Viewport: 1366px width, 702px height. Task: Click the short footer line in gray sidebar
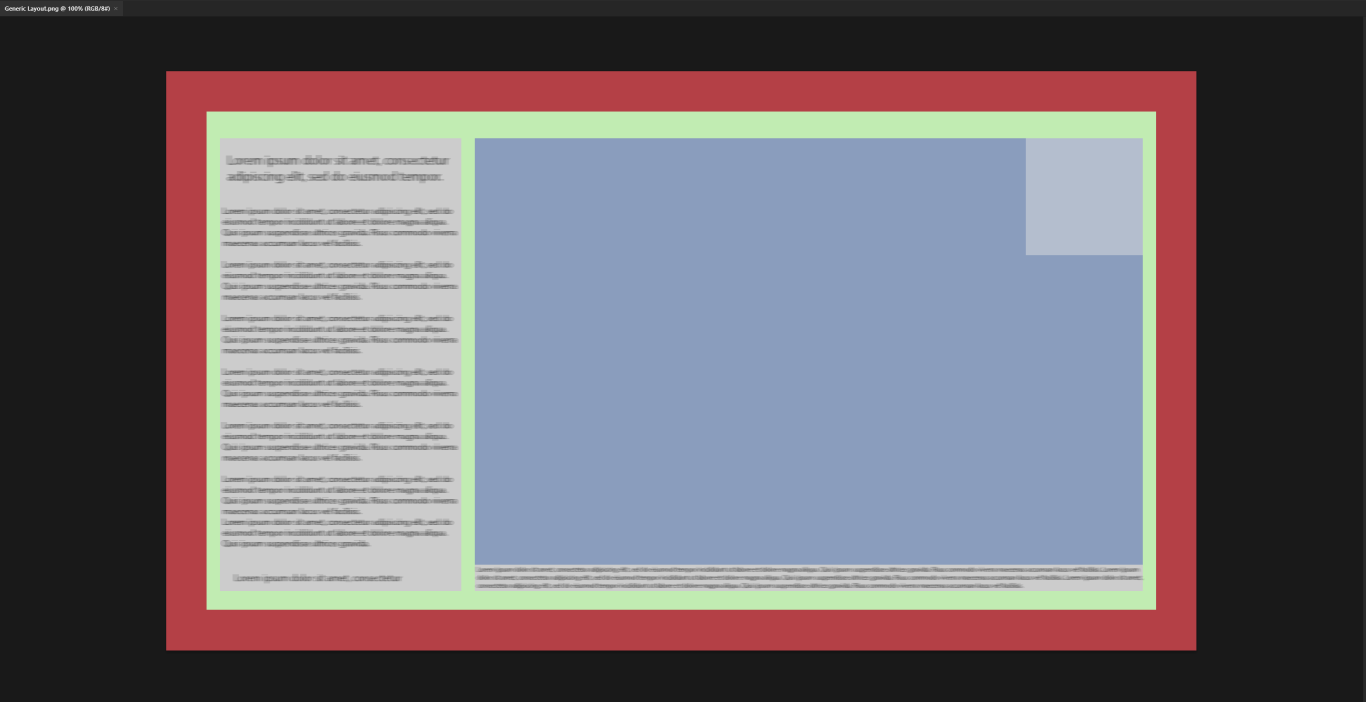[318, 578]
